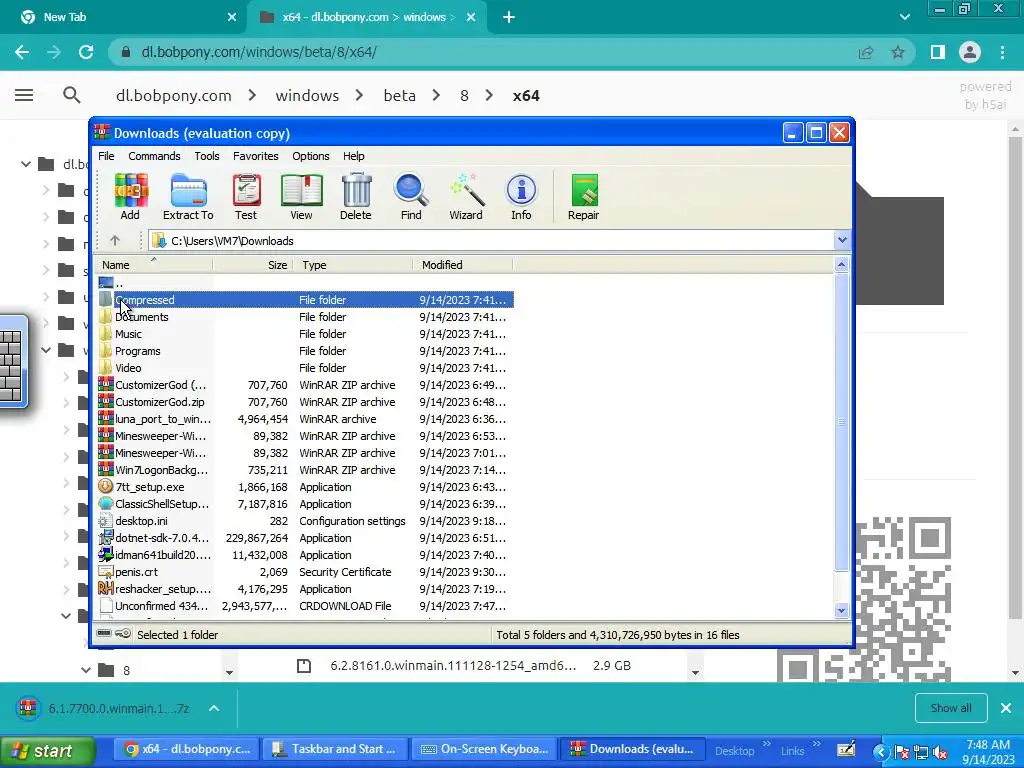
Task: Select CustomizerGod.zip in the list
Action: [304, 402]
